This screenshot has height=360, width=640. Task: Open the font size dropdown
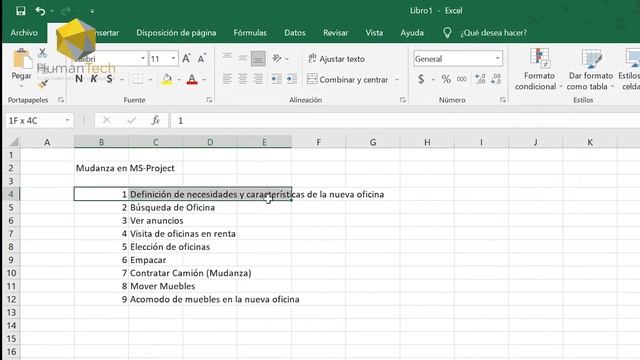click(173, 59)
